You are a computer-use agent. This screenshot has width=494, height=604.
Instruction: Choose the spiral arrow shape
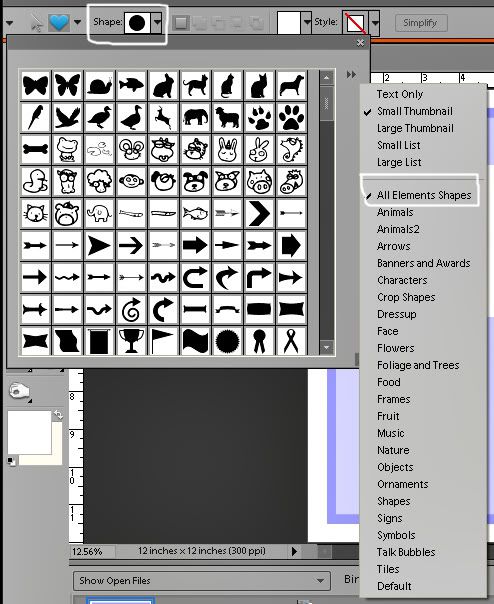pos(131,309)
